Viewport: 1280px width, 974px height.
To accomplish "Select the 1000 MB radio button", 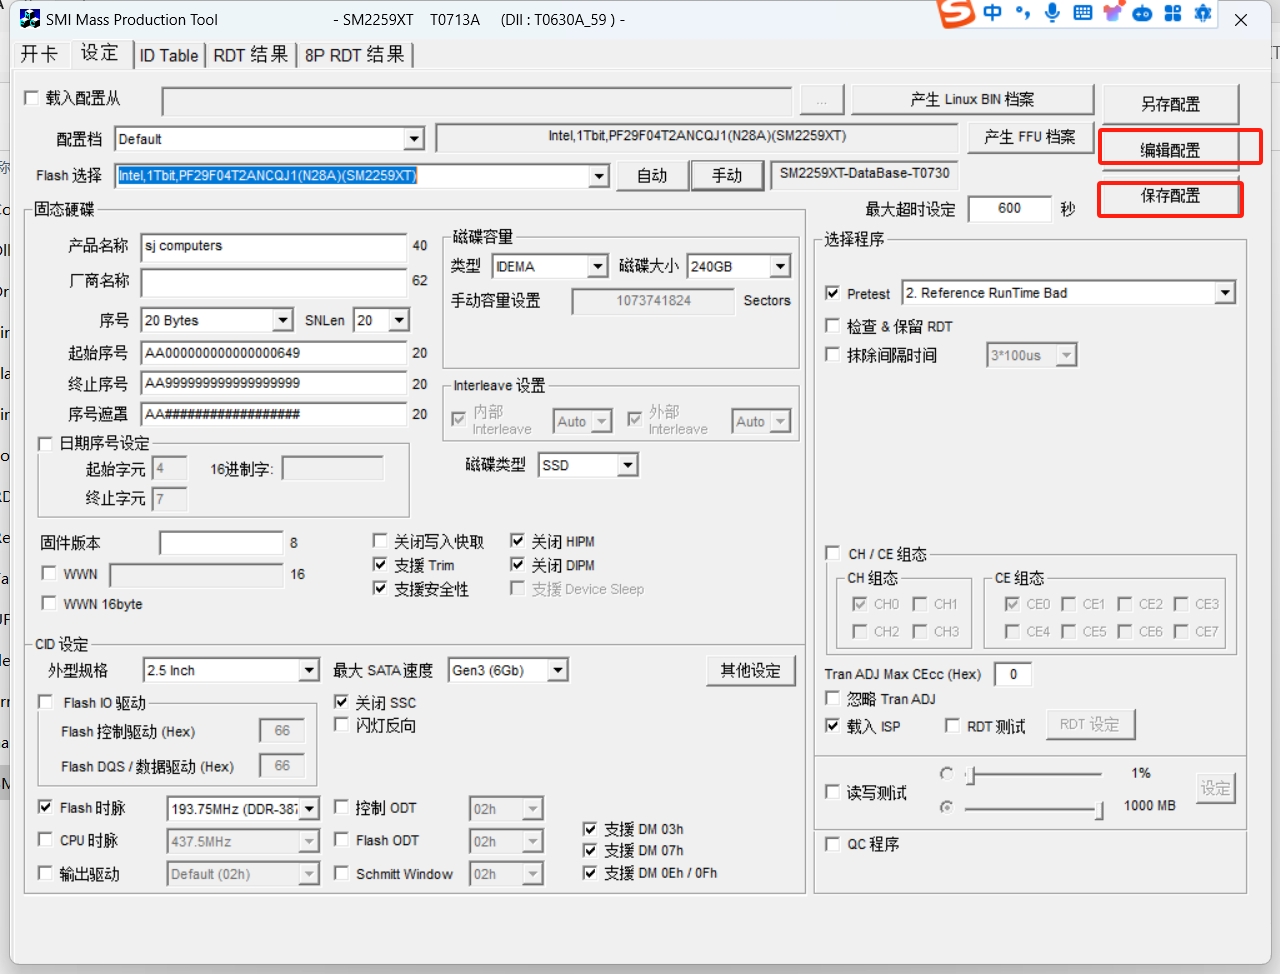I will (x=946, y=806).
